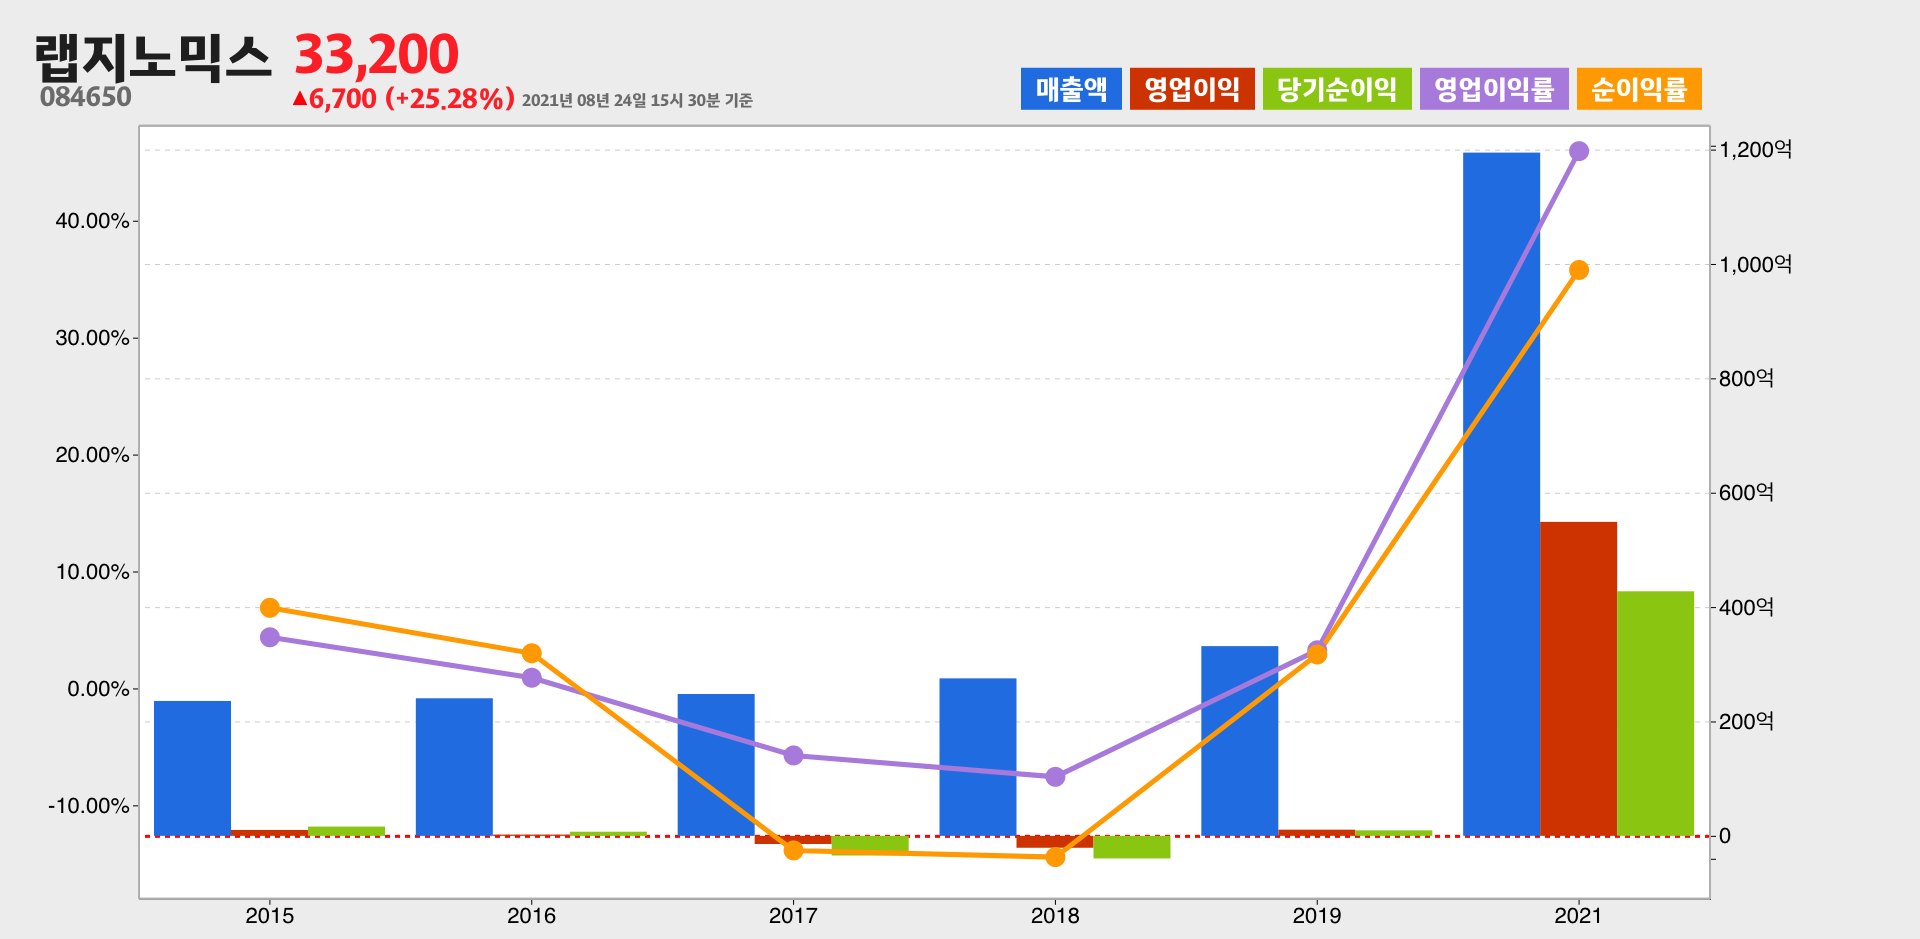Click the stock code 084650

[86, 97]
